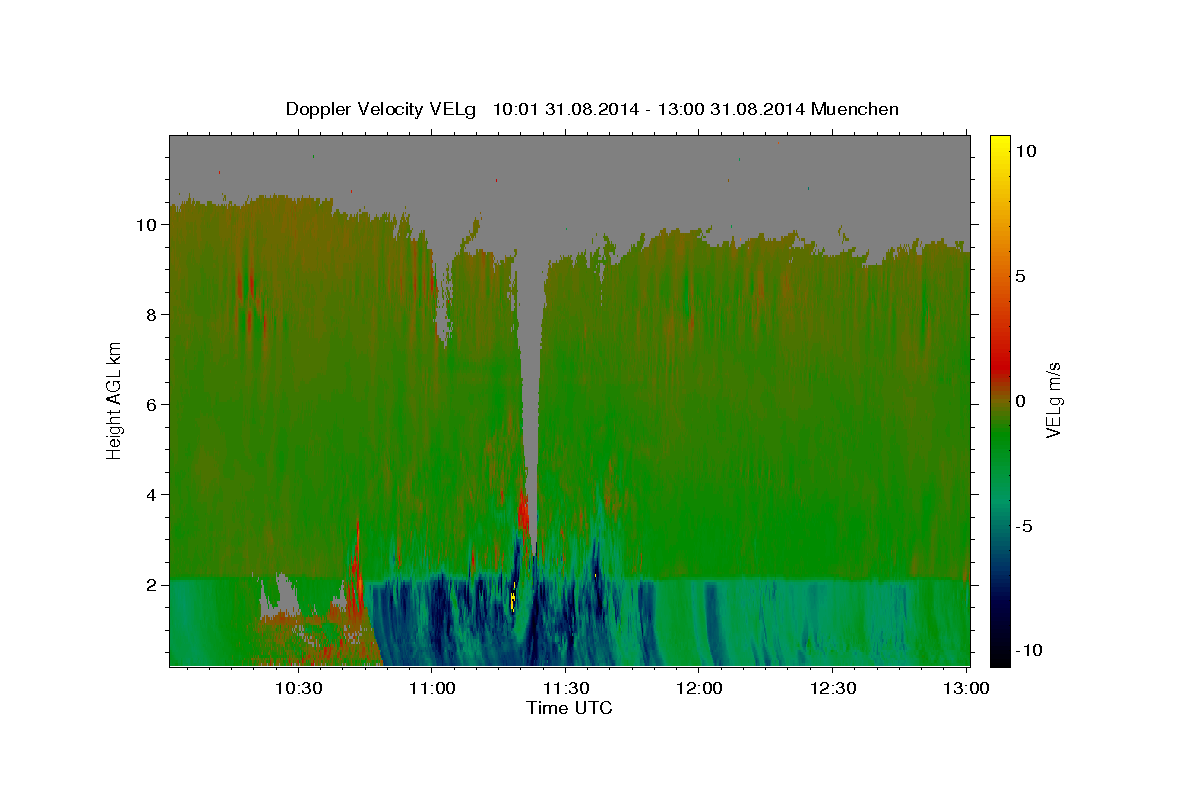This screenshot has width=1200, height=800.
Task: Click the yellow top of the colorbar
Action: point(999,145)
